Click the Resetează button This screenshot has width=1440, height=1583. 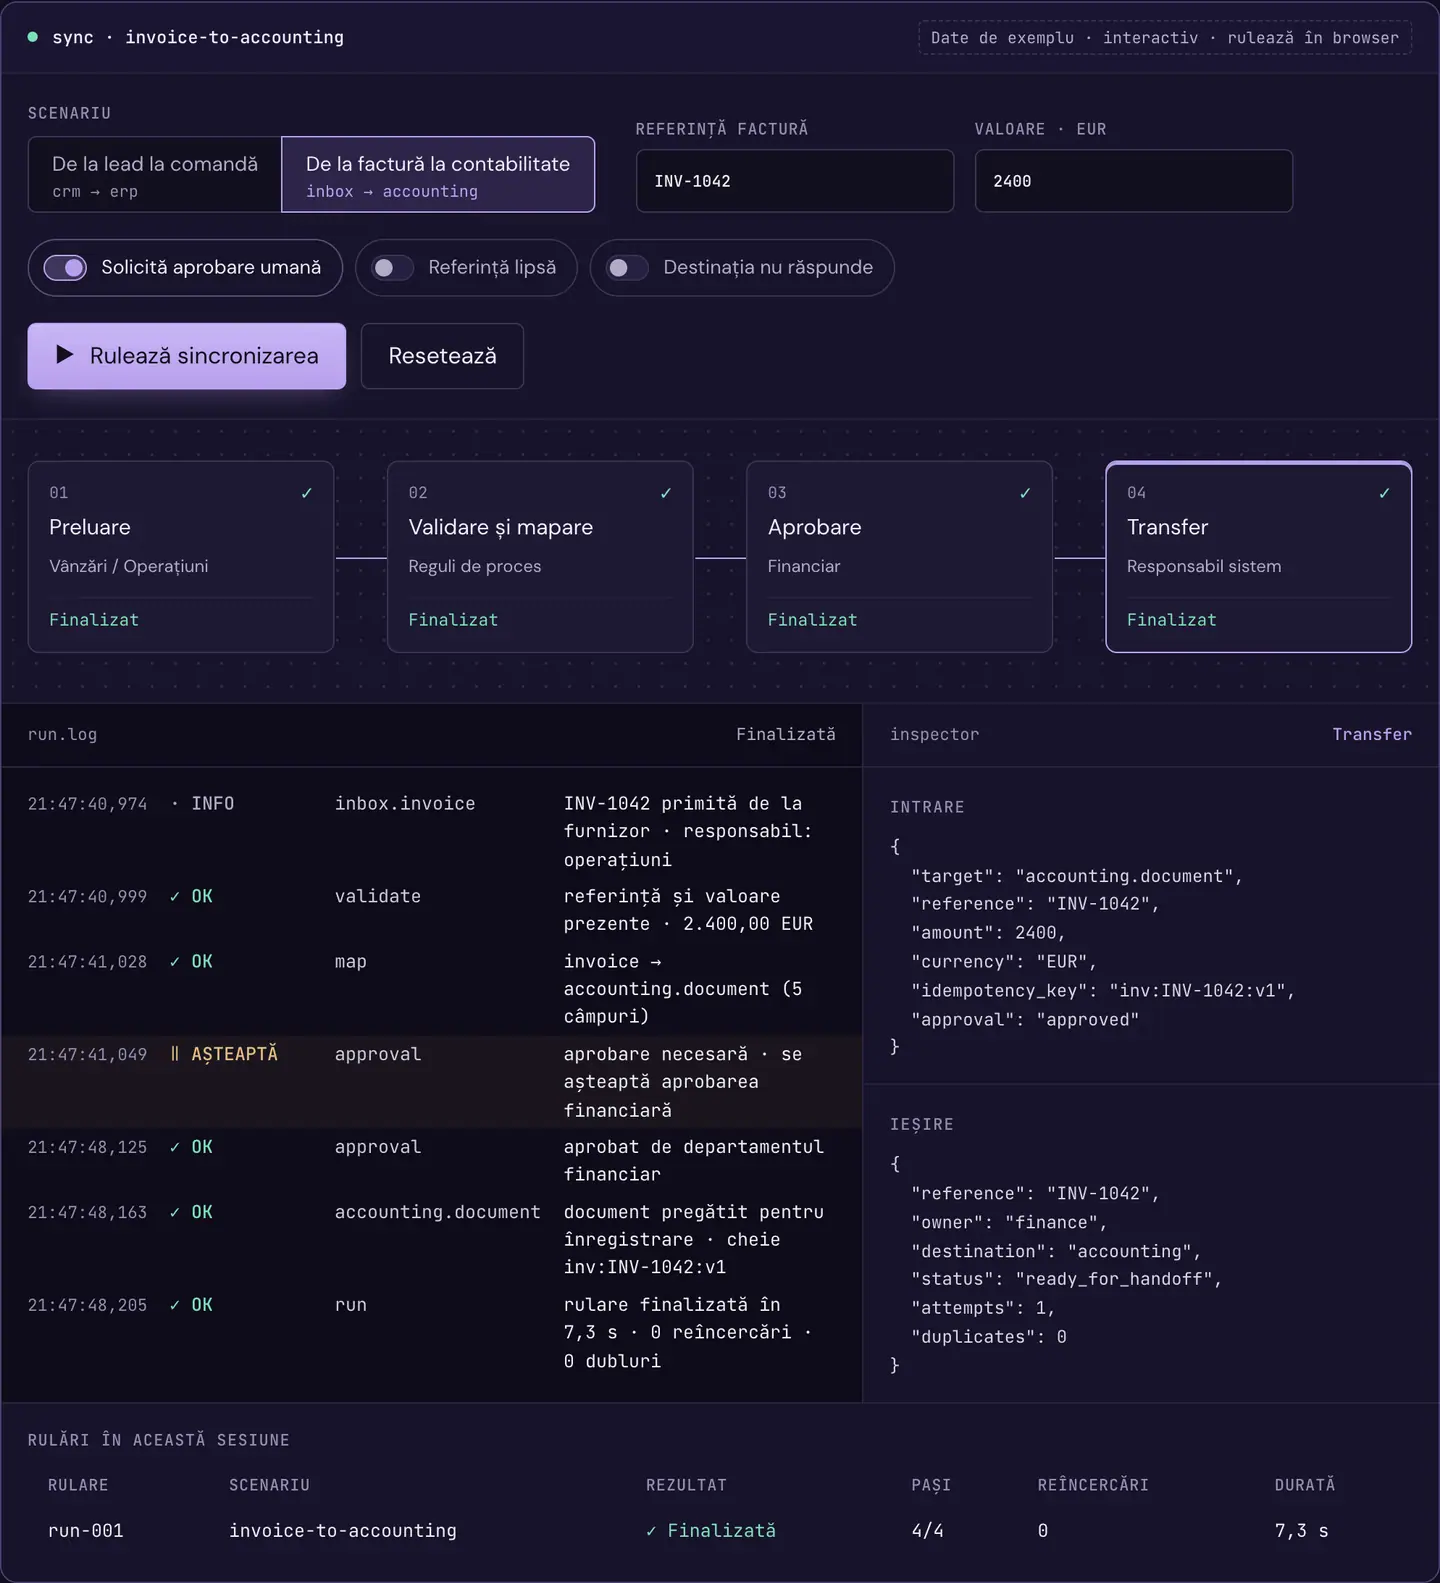(x=442, y=356)
